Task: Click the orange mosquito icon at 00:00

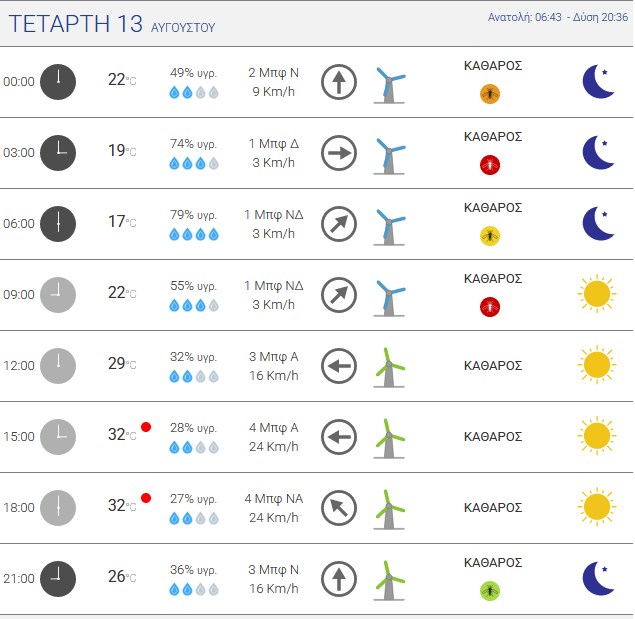Action: pyautogui.click(x=490, y=94)
